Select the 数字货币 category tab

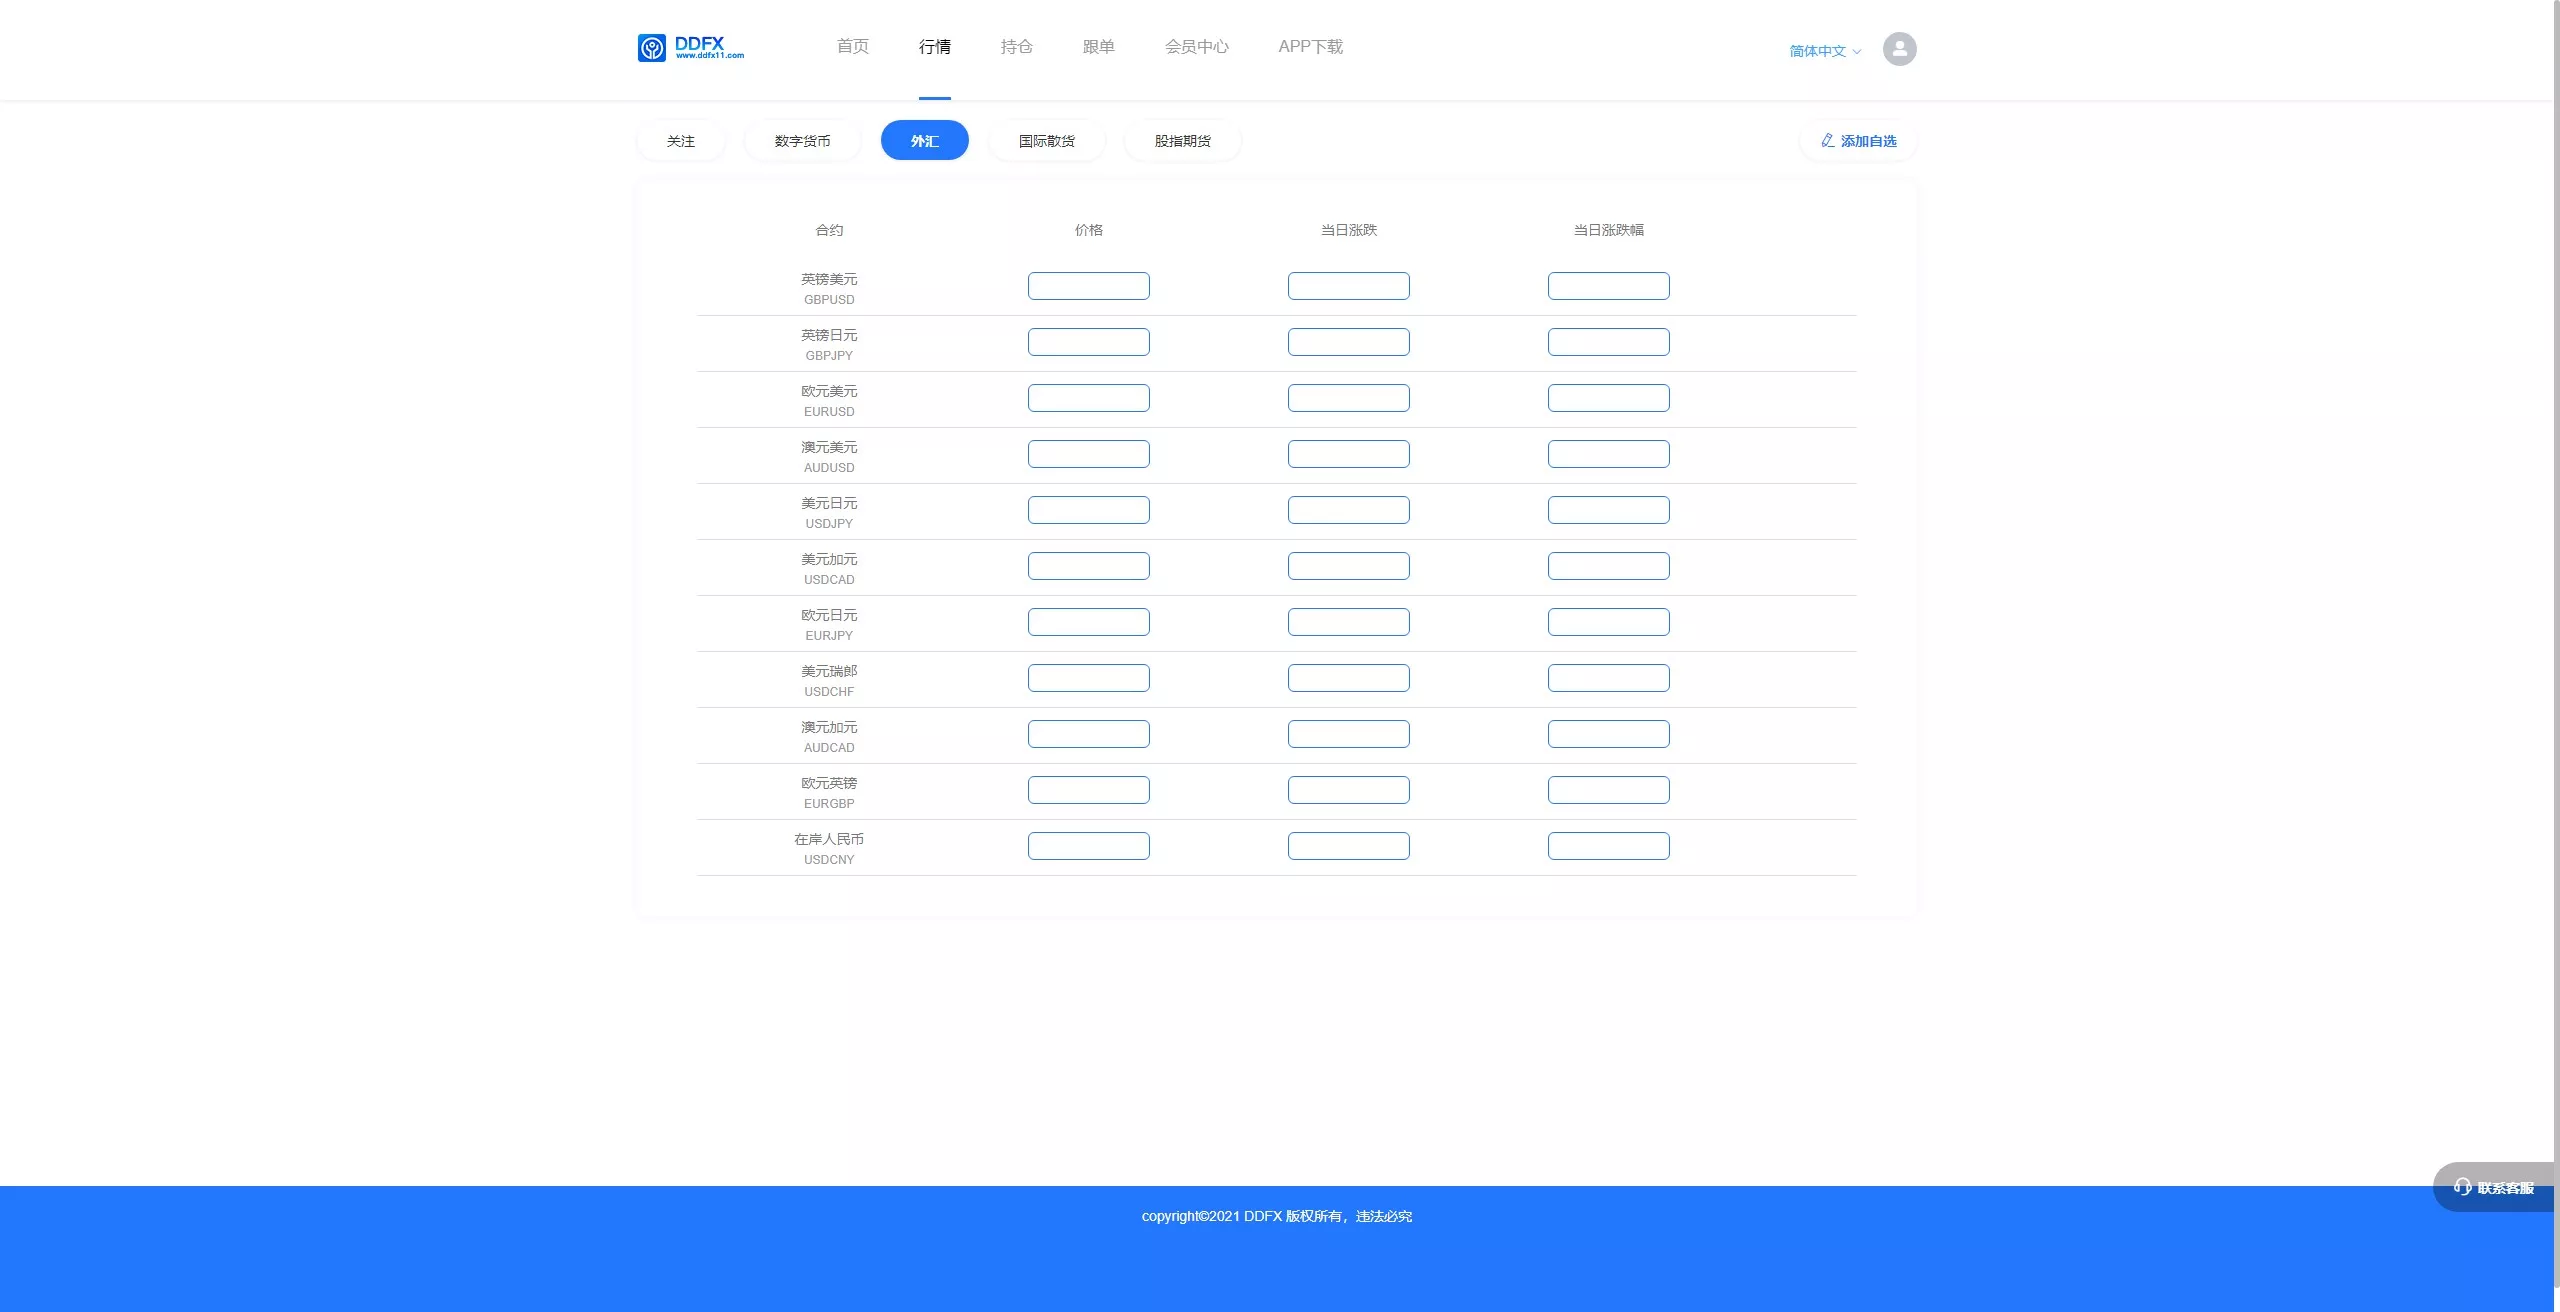[802, 141]
